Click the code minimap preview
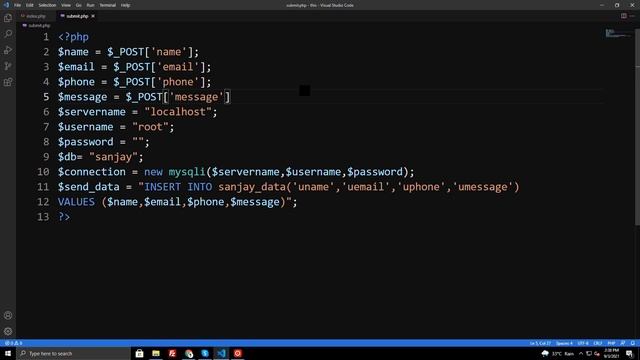The height and width of the screenshot is (360, 640). (x=618, y=34)
